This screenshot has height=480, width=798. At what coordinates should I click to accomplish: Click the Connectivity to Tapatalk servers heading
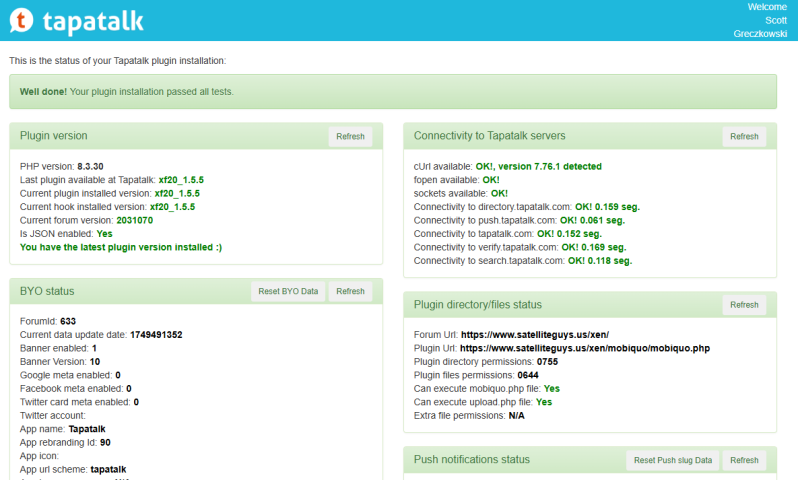[x=490, y=136]
